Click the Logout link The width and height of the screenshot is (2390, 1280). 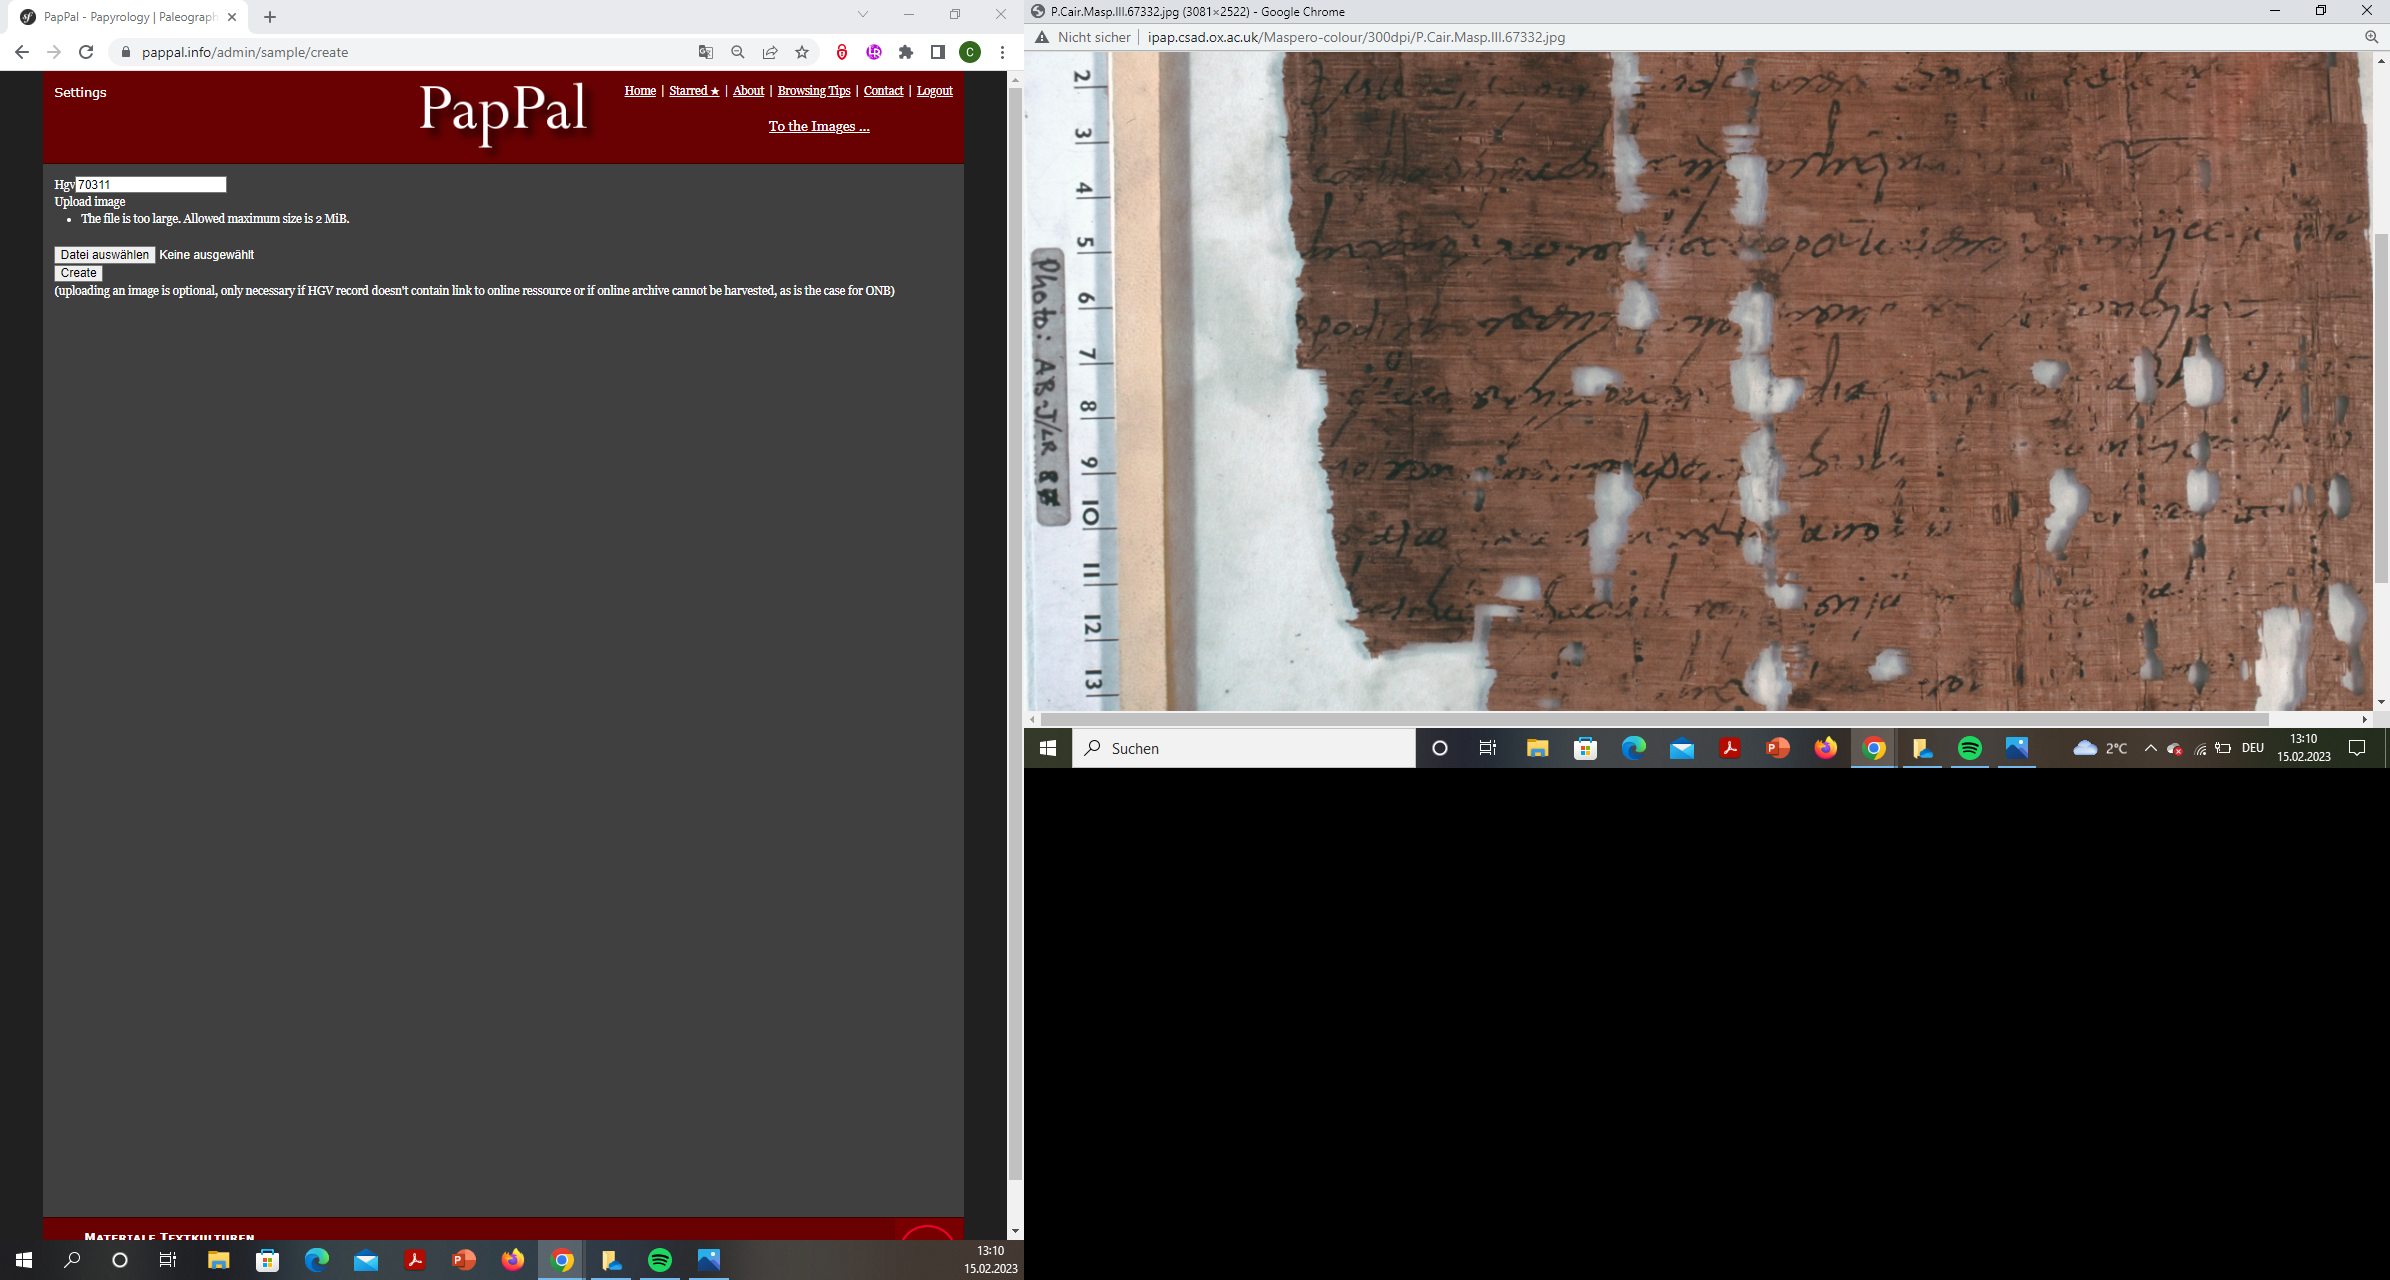click(x=934, y=90)
